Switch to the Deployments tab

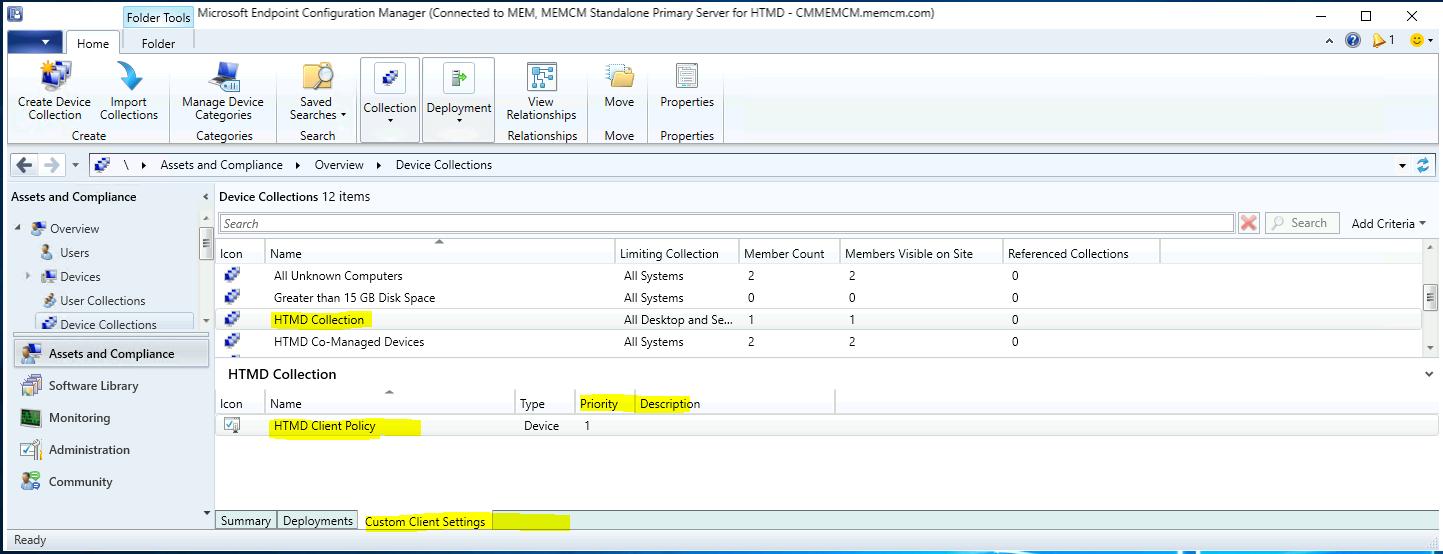(318, 521)
